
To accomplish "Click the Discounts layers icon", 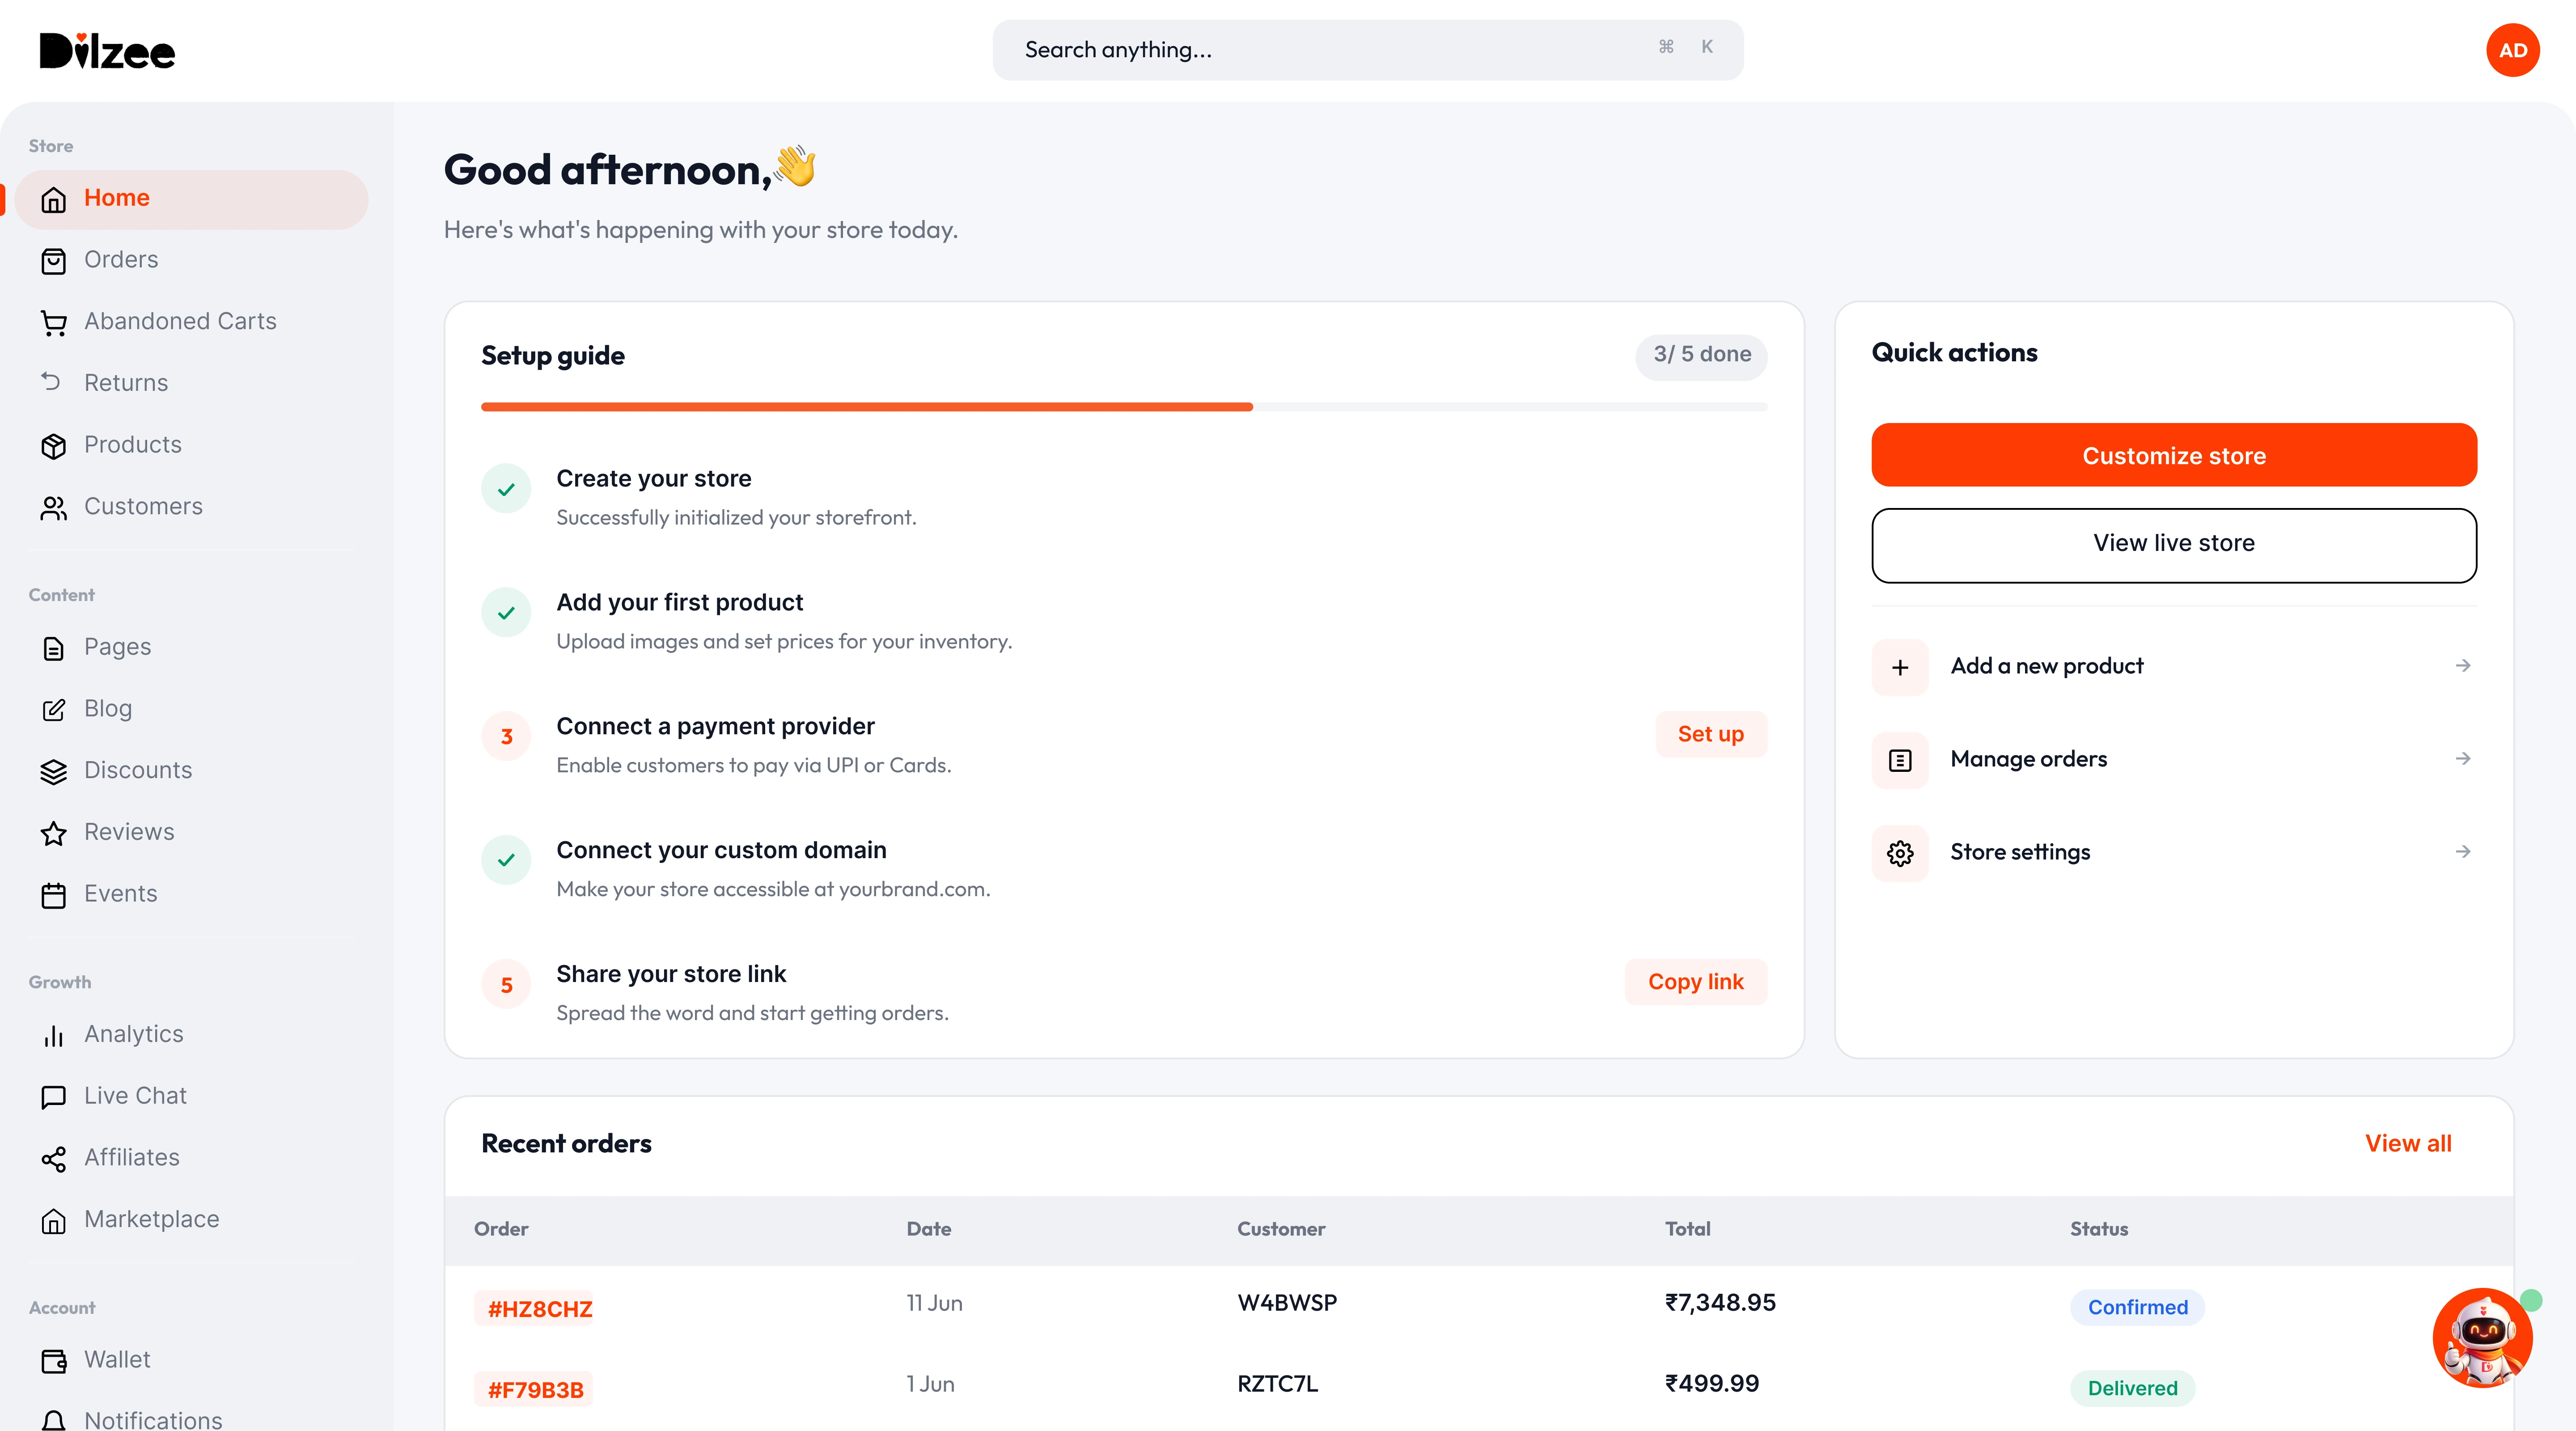I will coord(54,772).
